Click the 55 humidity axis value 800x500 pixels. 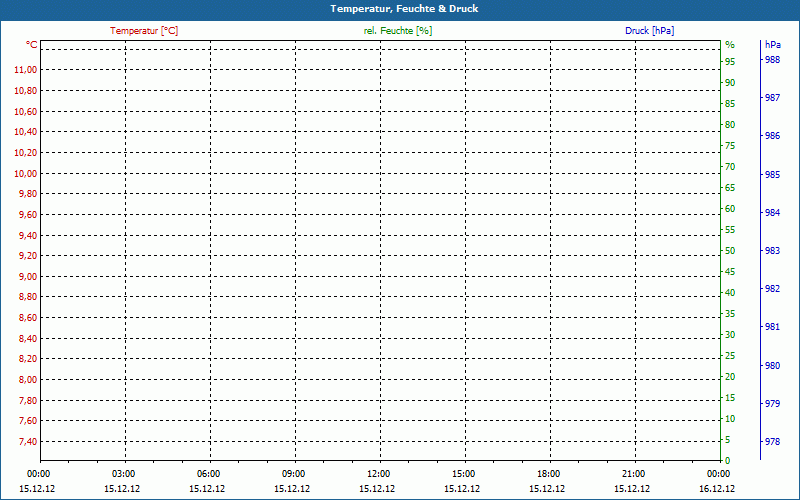[x=730, y=230]
